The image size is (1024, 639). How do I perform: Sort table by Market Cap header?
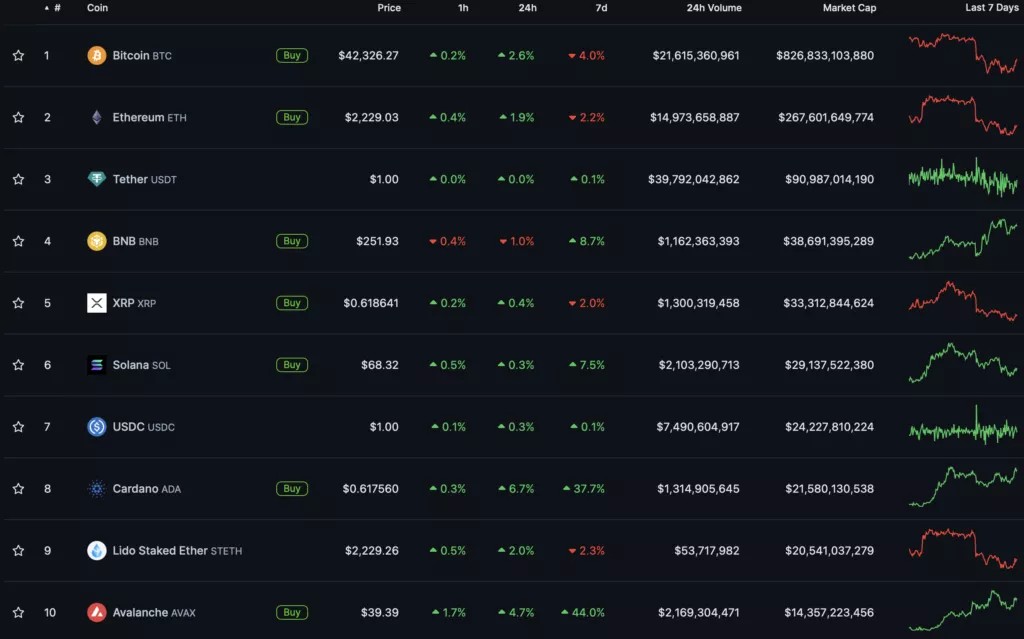point(849,8)
